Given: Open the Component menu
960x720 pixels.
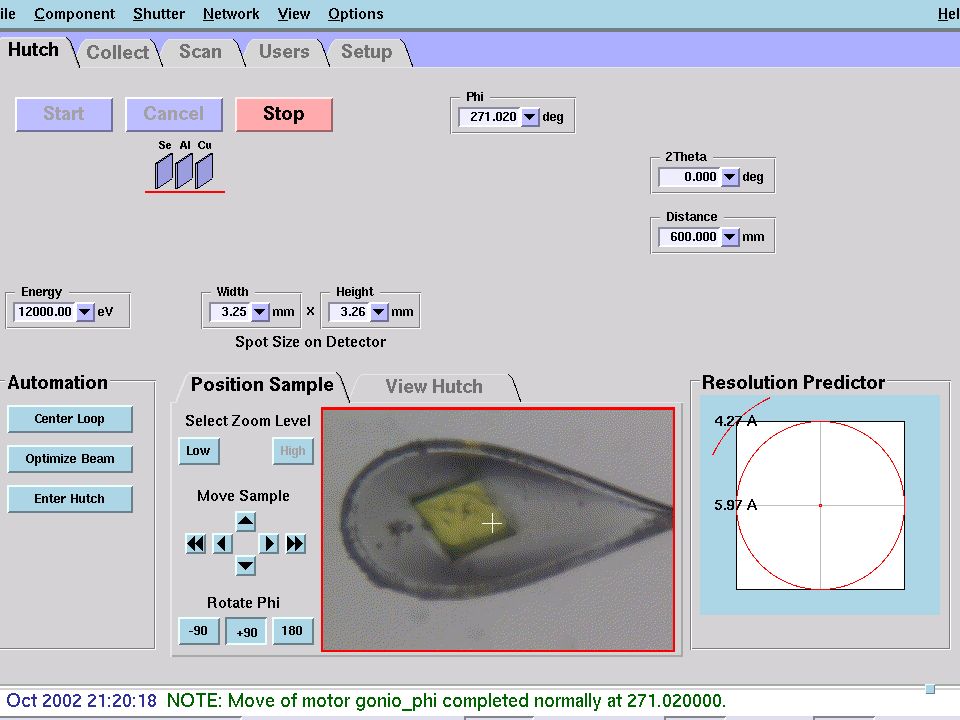Looking at the screenshot, I should (x=75, y=13).
